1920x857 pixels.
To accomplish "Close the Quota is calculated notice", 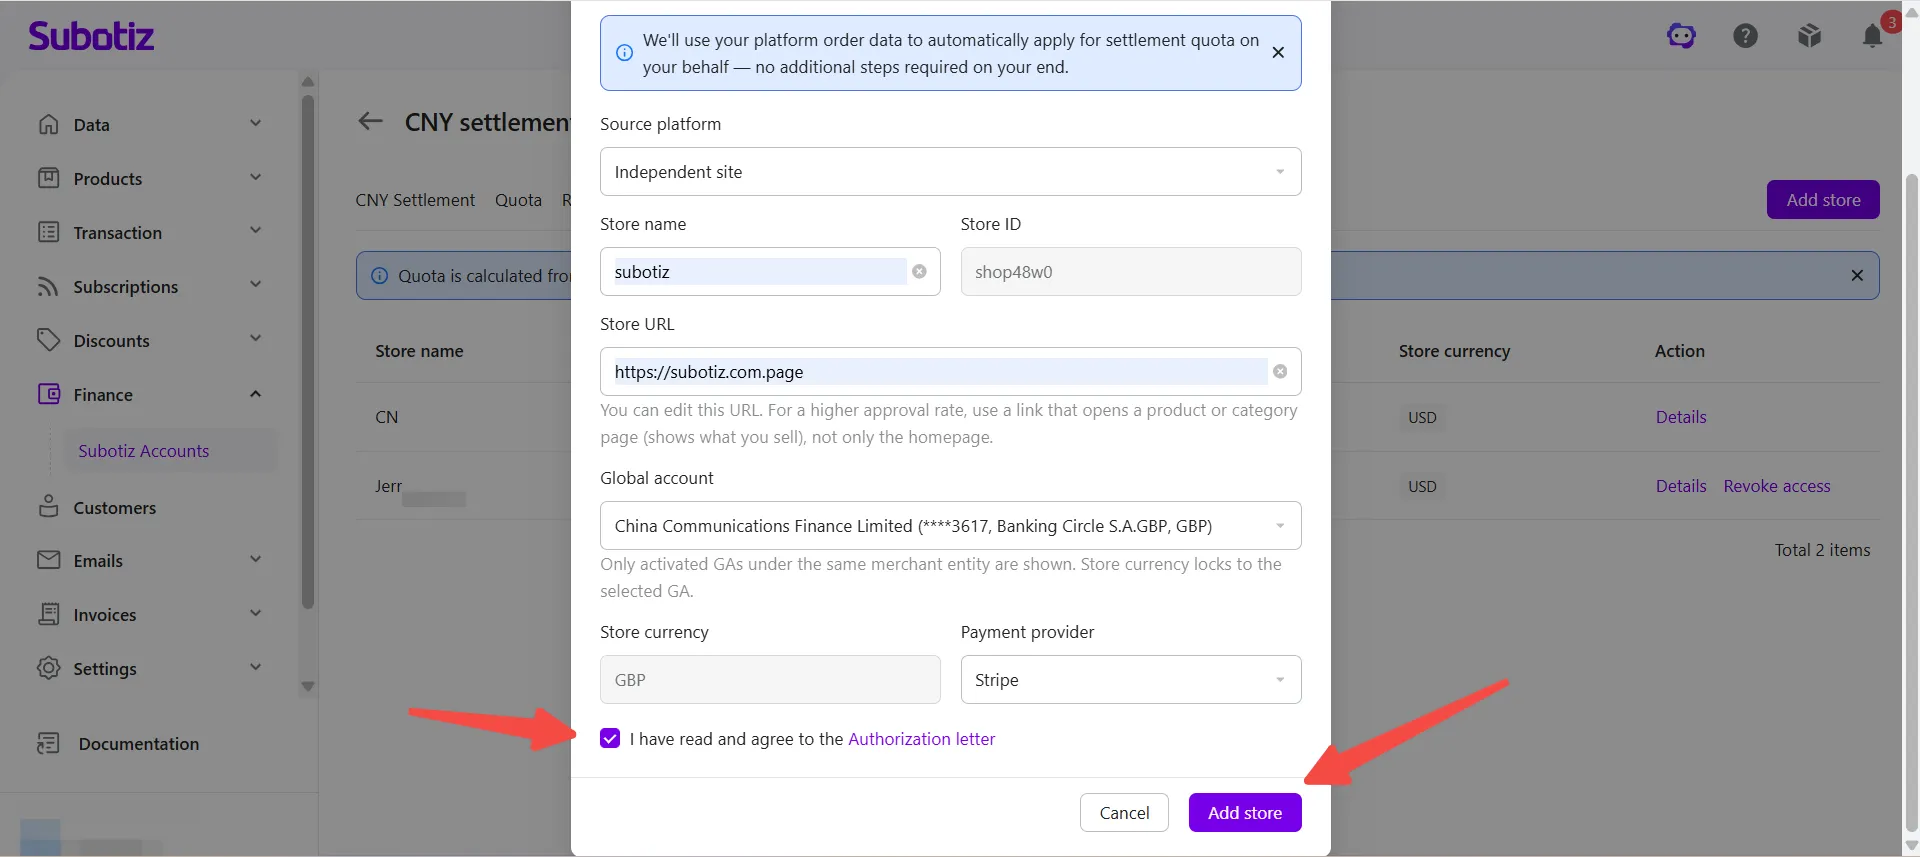I will (x=1857, y=275).
